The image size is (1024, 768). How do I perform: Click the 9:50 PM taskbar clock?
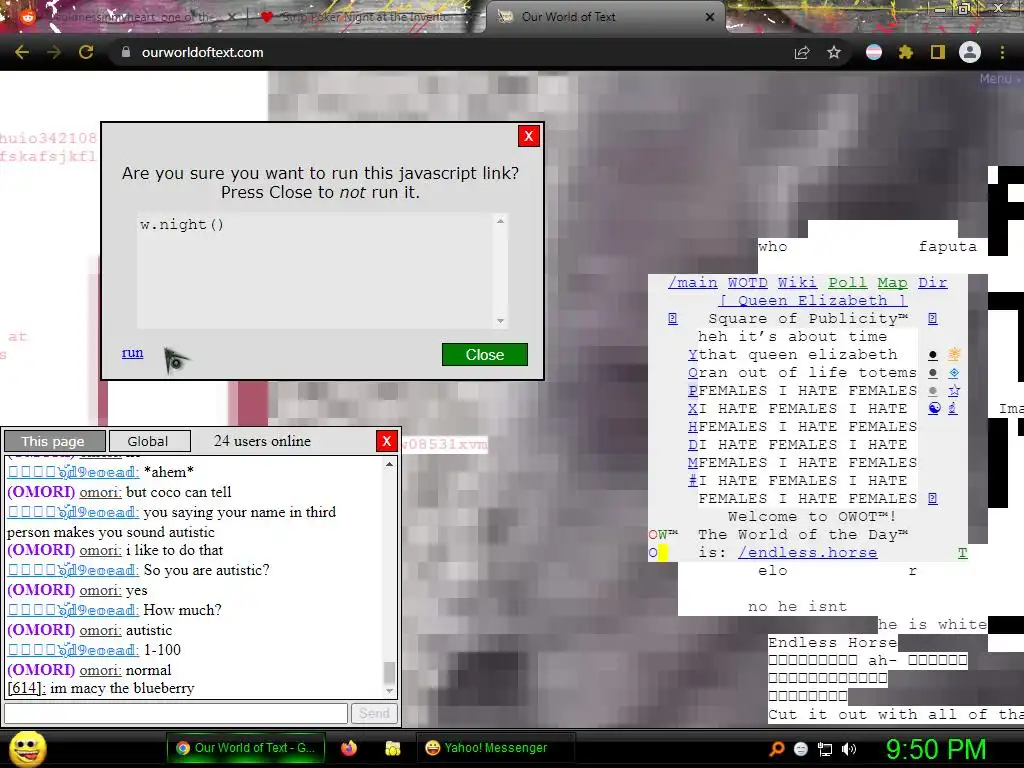(936, 749)
